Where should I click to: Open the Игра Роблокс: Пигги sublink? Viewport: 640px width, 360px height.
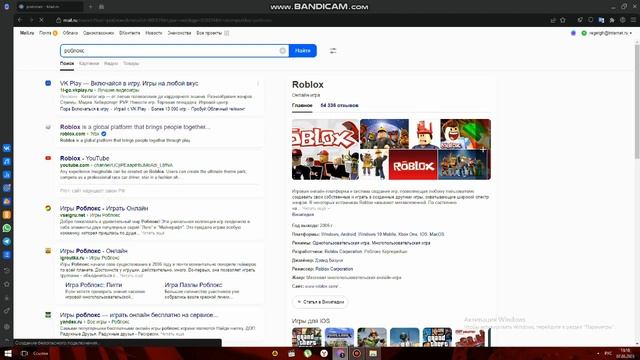click(93, 285)
